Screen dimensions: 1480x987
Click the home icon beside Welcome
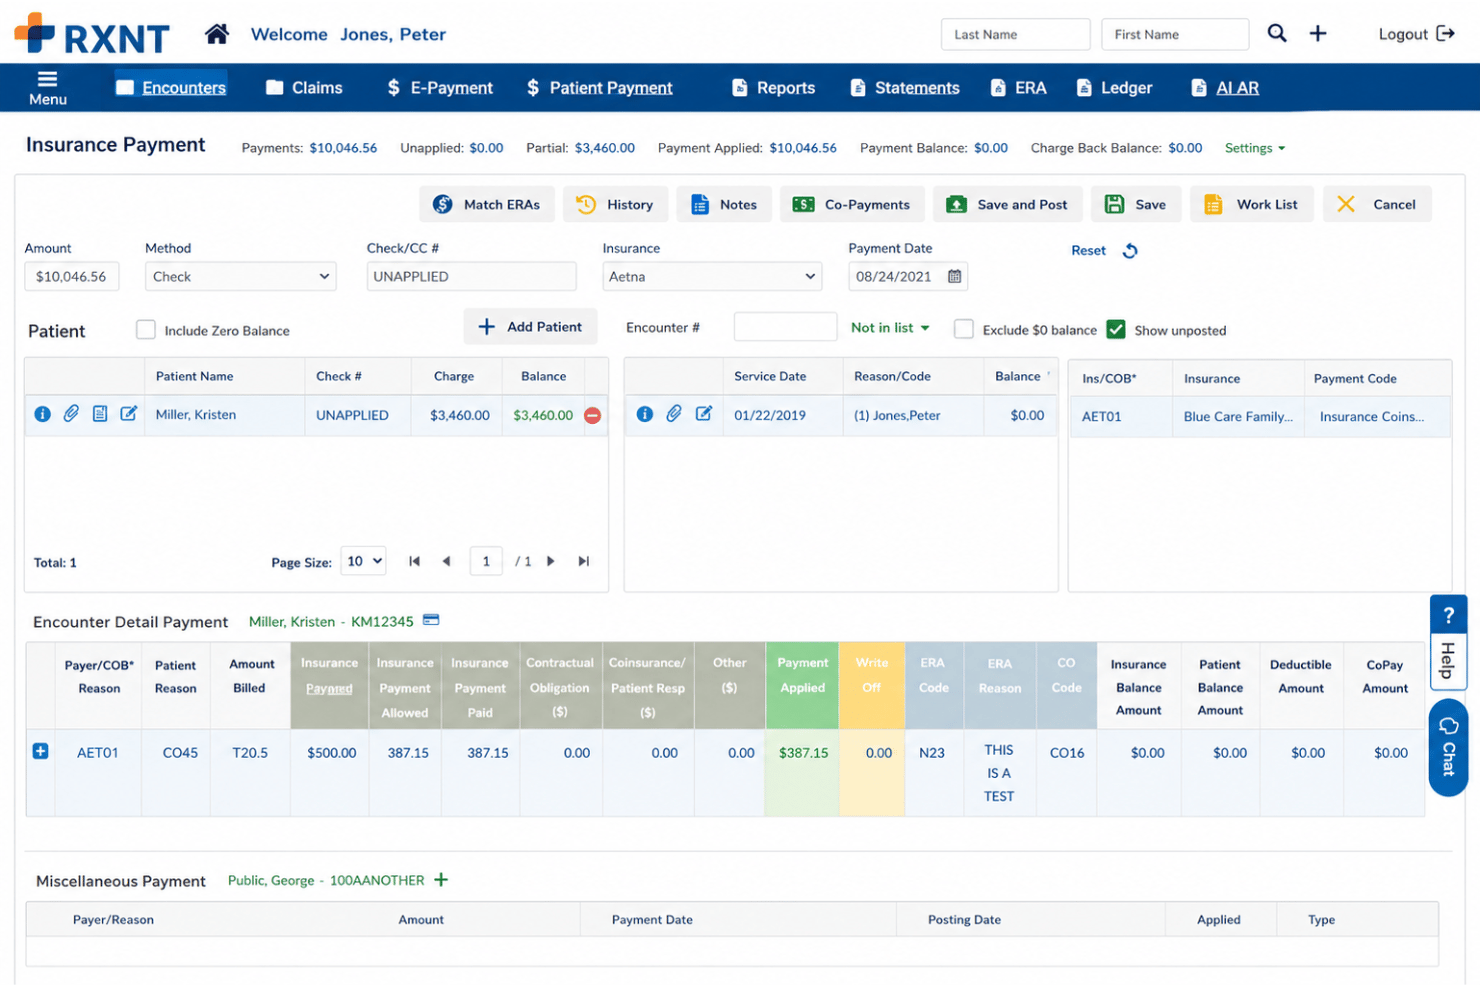pyautogui.click(x=216, y=34)
